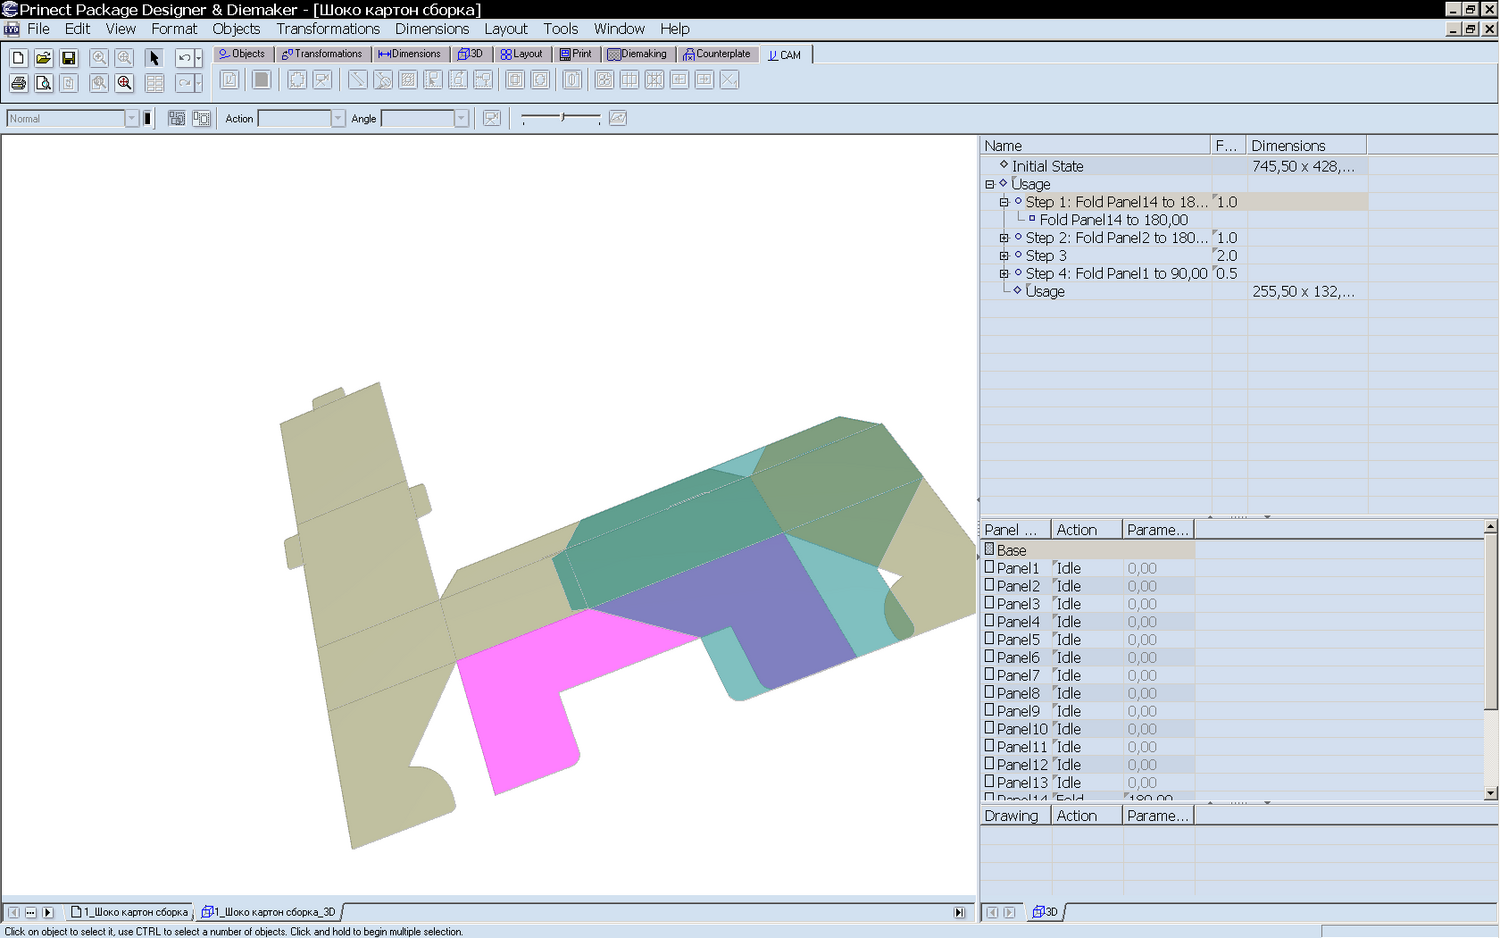Viewport: 1500px width, 938px height.
Task: Tick the Panel2 checkbox
Action: click(x=990, y=585)
